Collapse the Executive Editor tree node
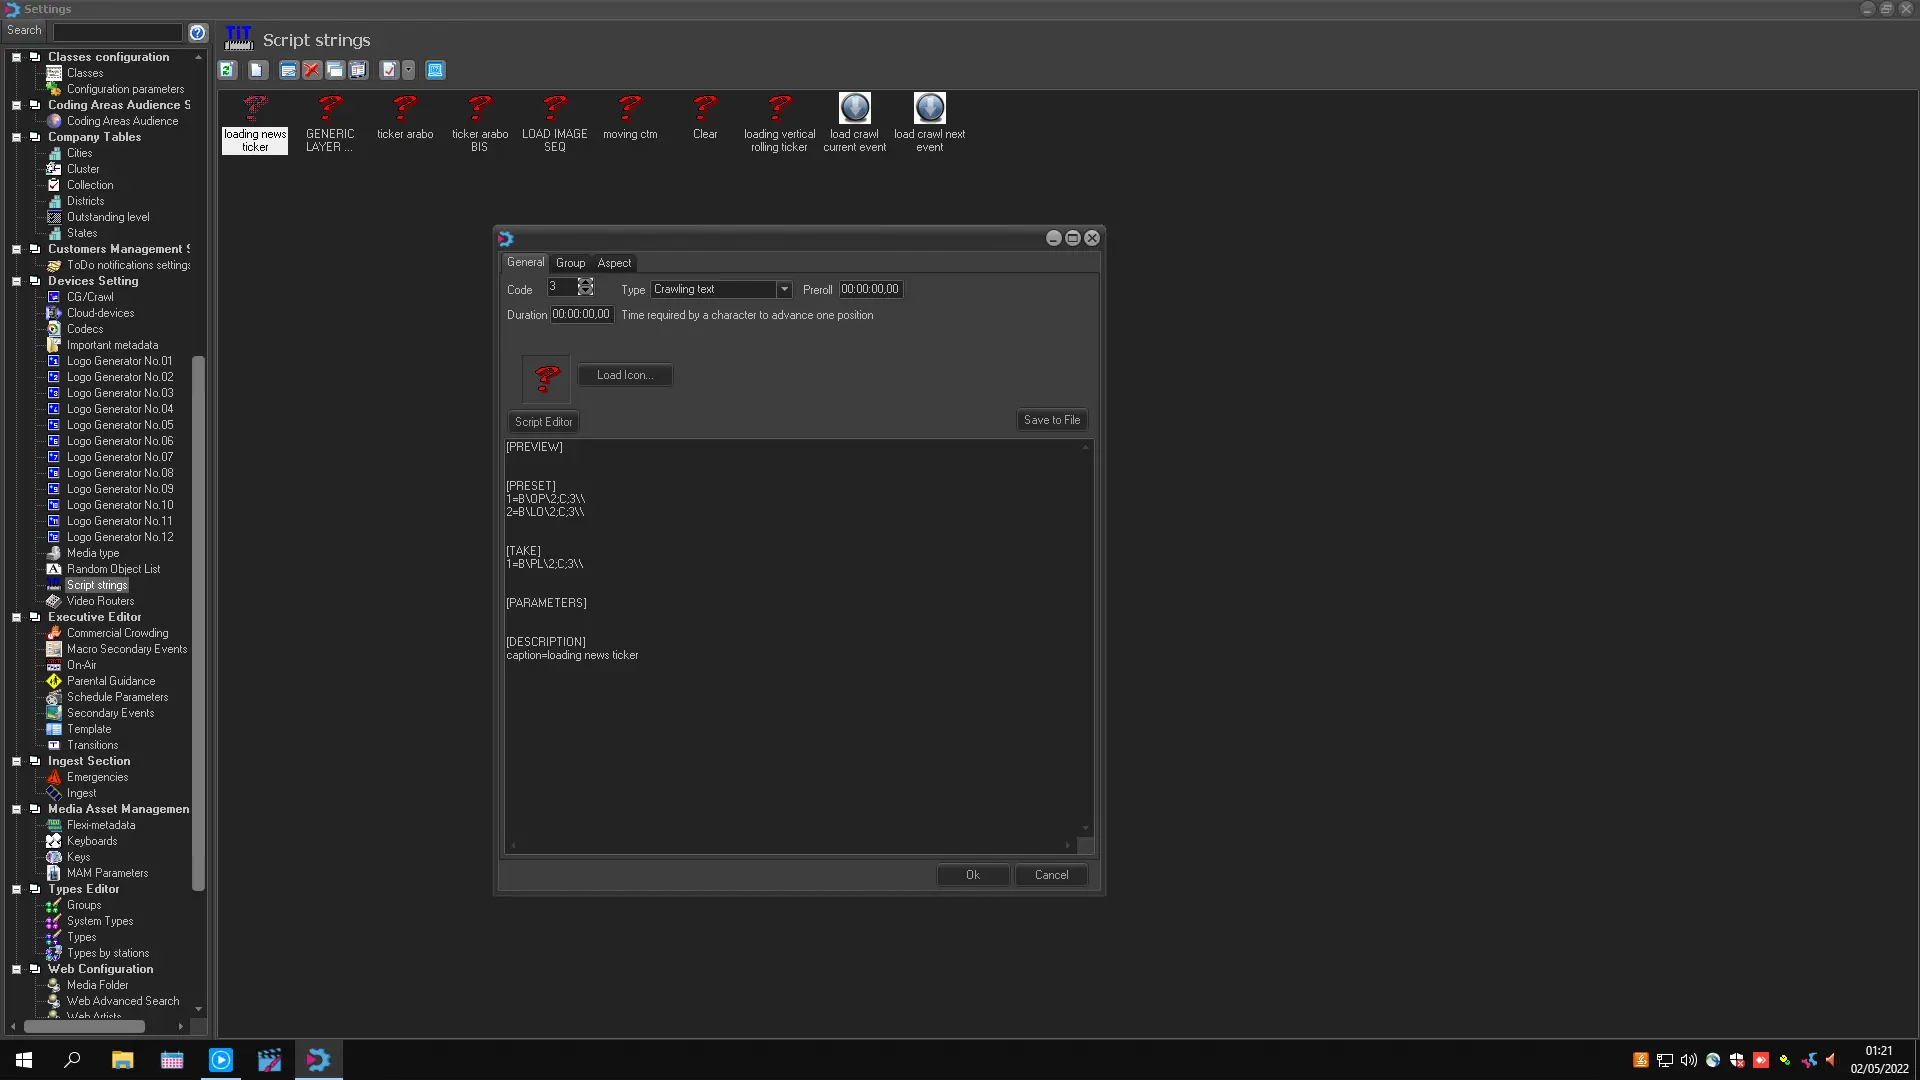 coord(16,618)
